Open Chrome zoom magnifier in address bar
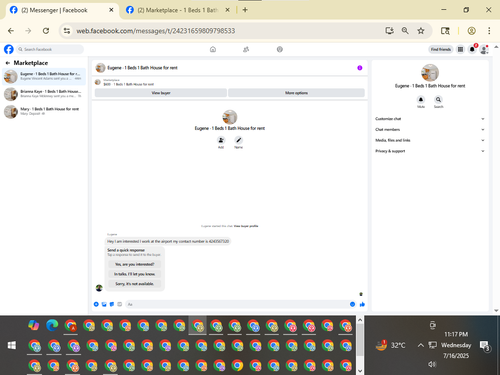Screen dimensions: 500x375 click(405, 31)
